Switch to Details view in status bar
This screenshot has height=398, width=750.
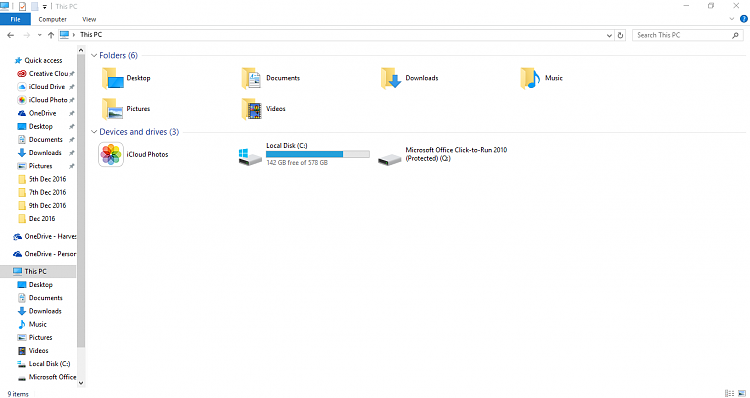pyautogui.click(x=729, y=393)
